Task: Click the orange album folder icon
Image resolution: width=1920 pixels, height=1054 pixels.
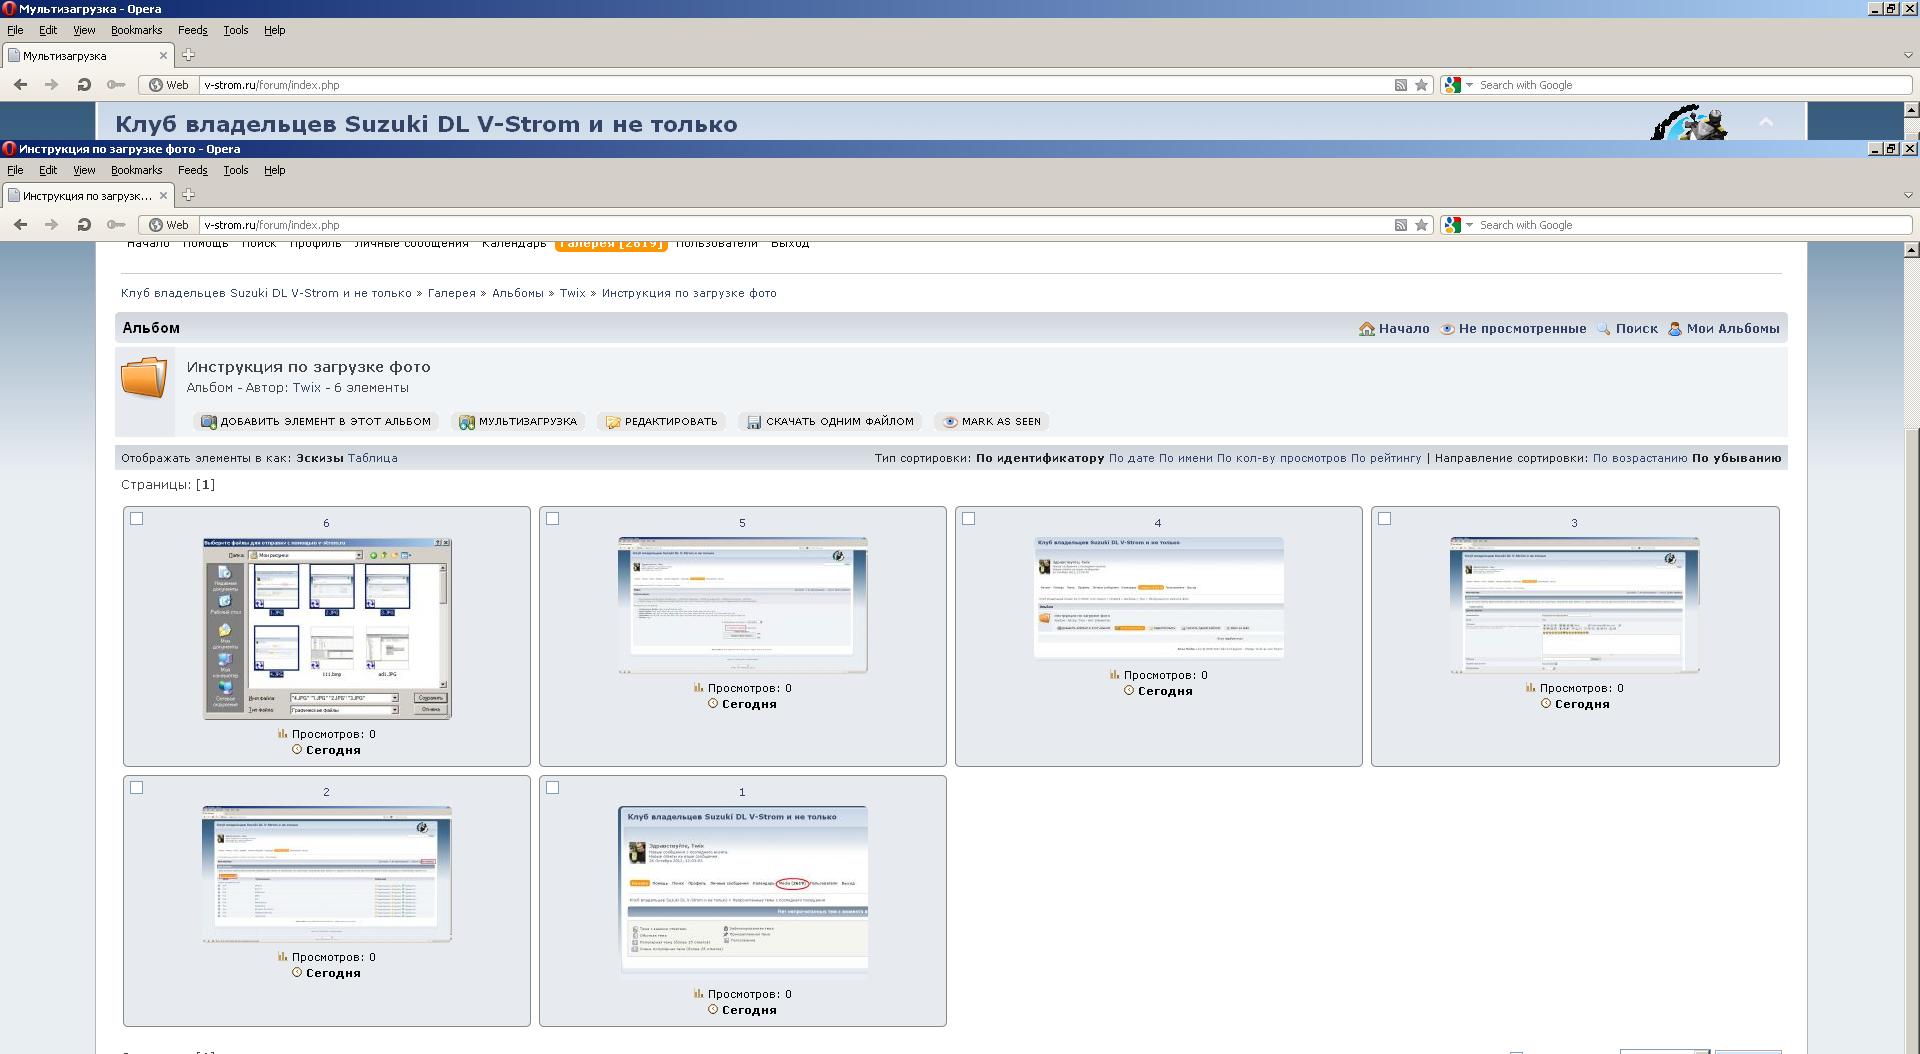Action: [144, 378]
